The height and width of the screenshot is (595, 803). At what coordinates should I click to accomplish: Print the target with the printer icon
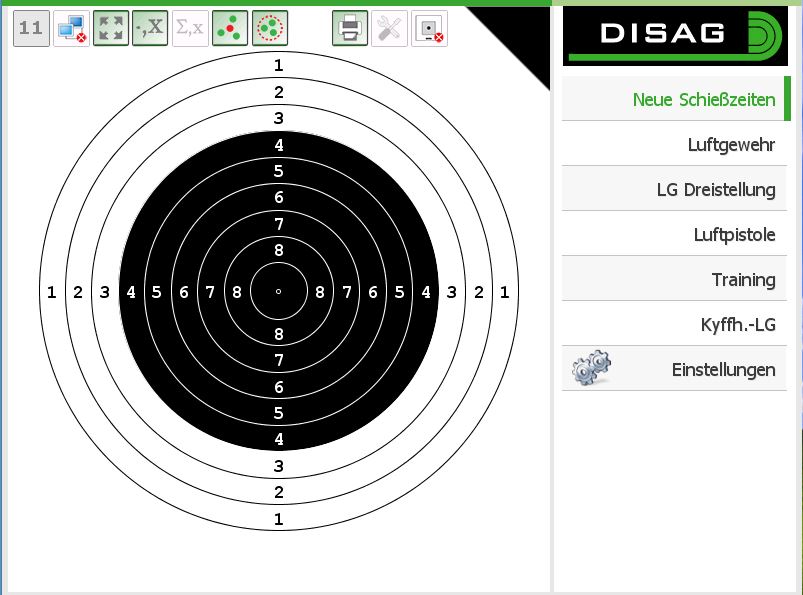tap(350, 28)
